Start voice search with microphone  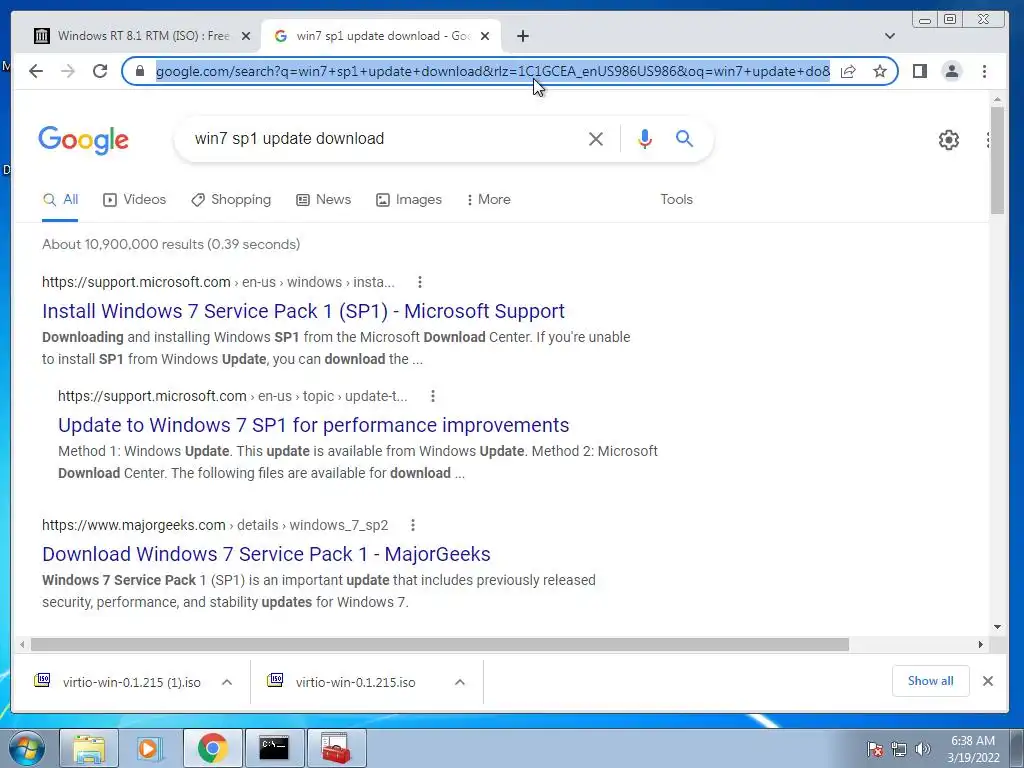[645, 138]
